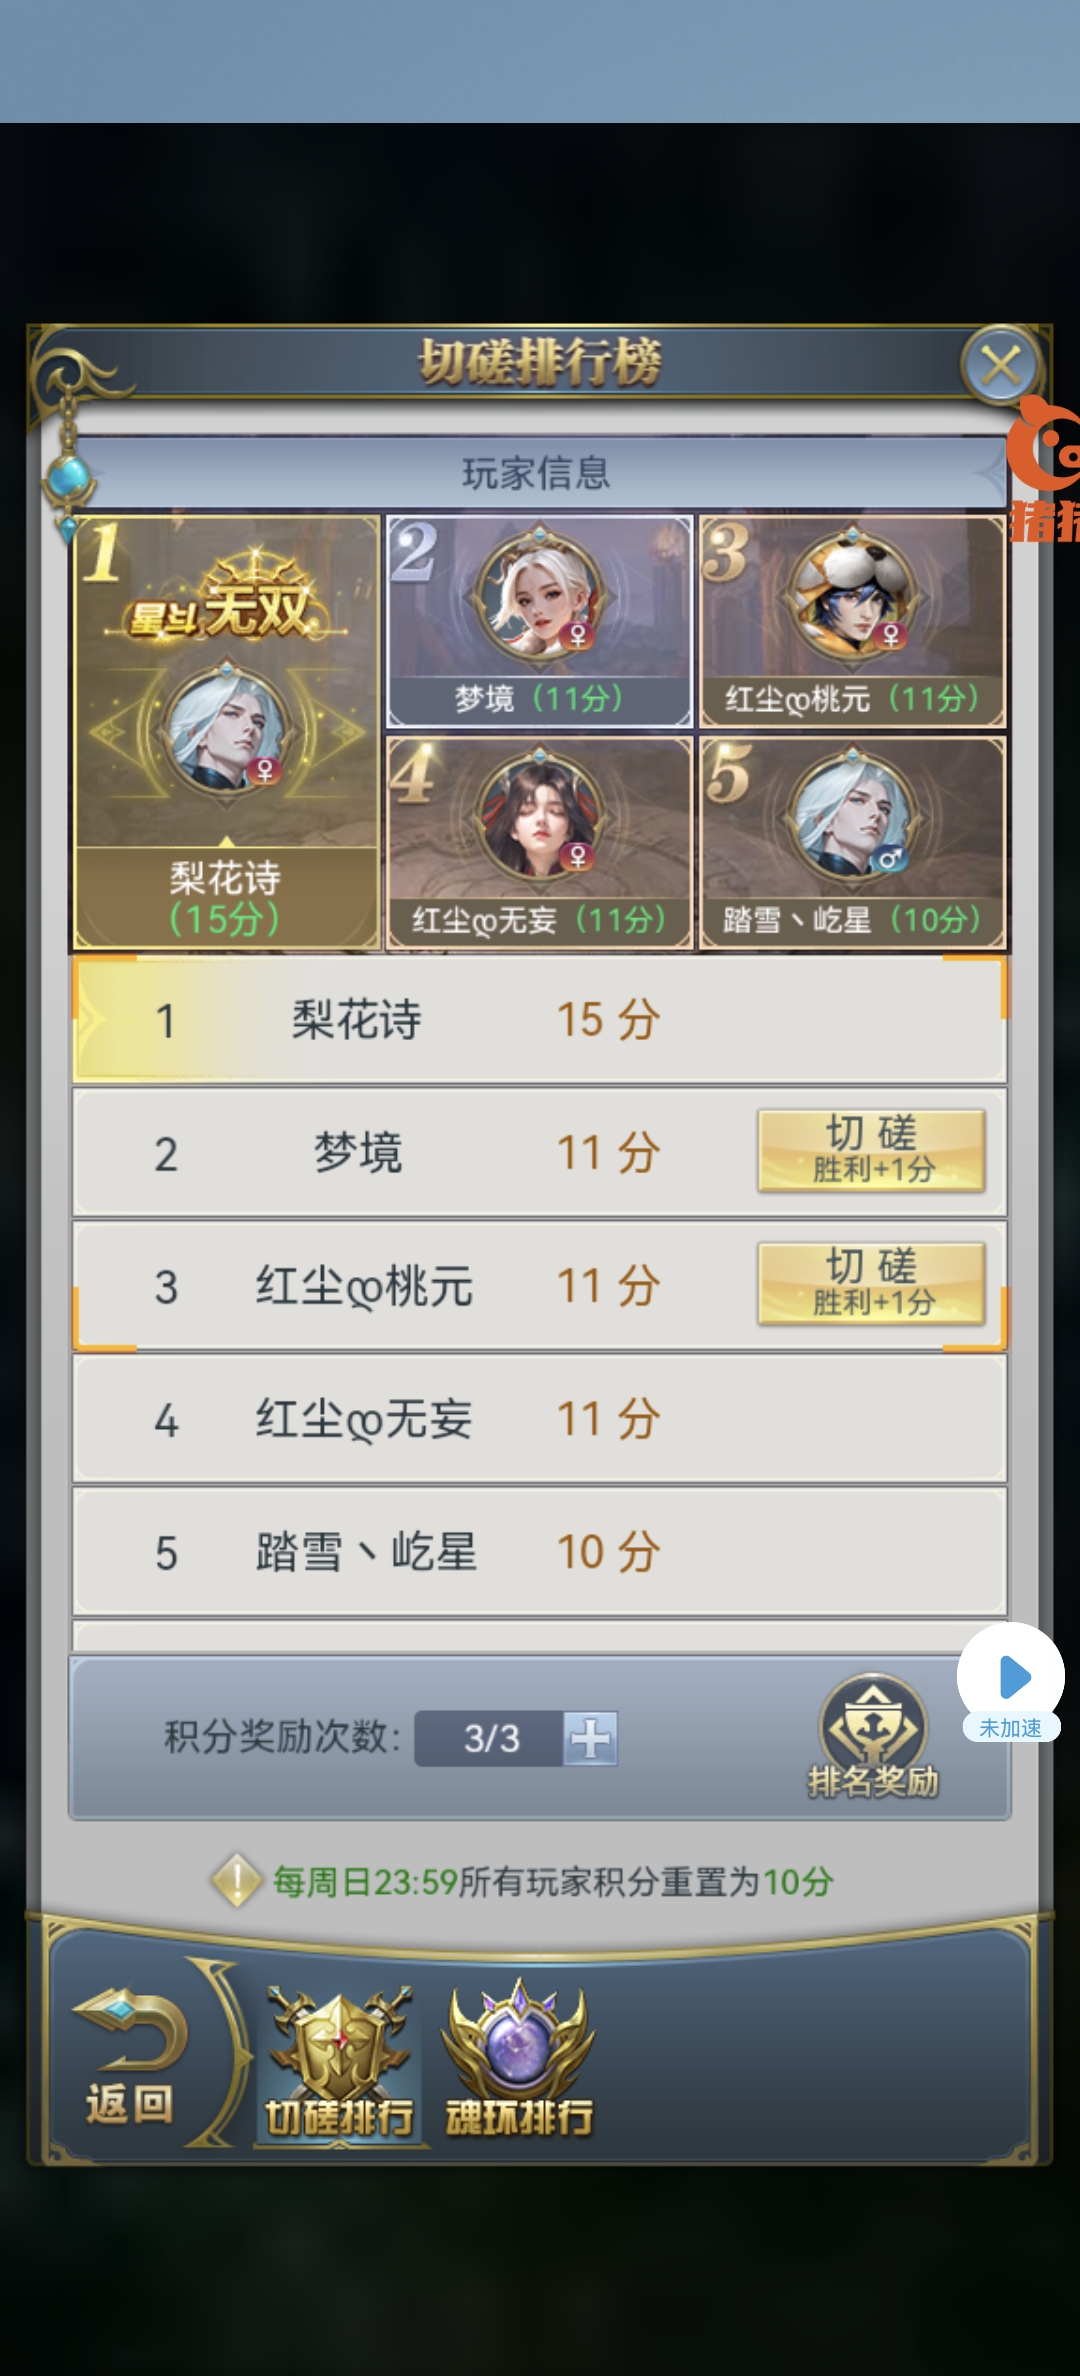Viewport: 1080px width, 2376px height.
Task: Open rank 3 红尘ღ桃元 avatar portrait
Action: [852, 596]
